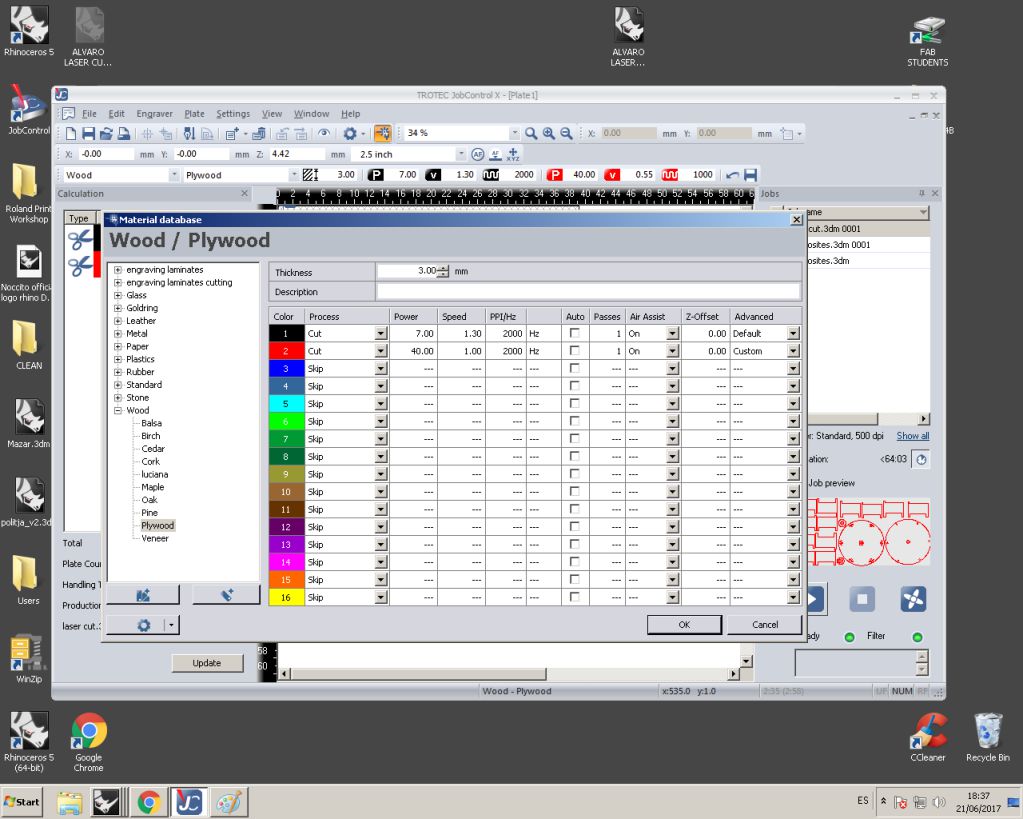Image resolution: width=1023 pixels, height=819 pixels.
Task: Click the Windows Start button
Action: coord(22,802)
